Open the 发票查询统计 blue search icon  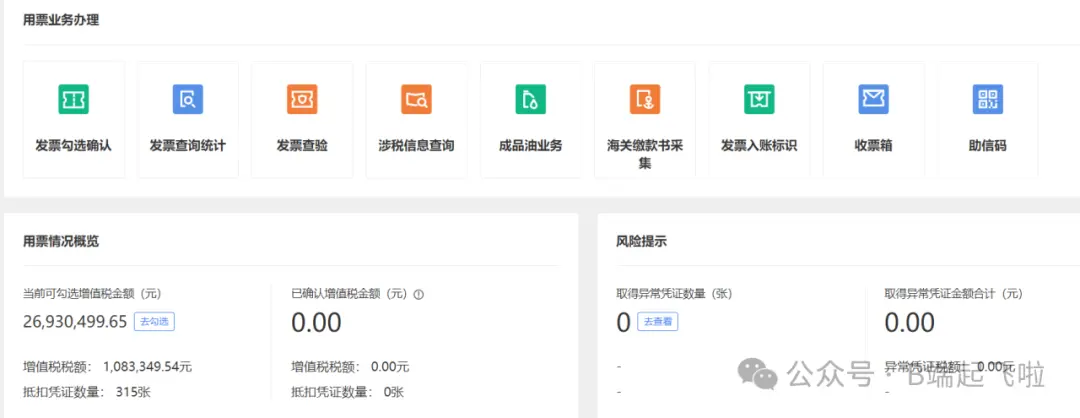coord(188,99)
